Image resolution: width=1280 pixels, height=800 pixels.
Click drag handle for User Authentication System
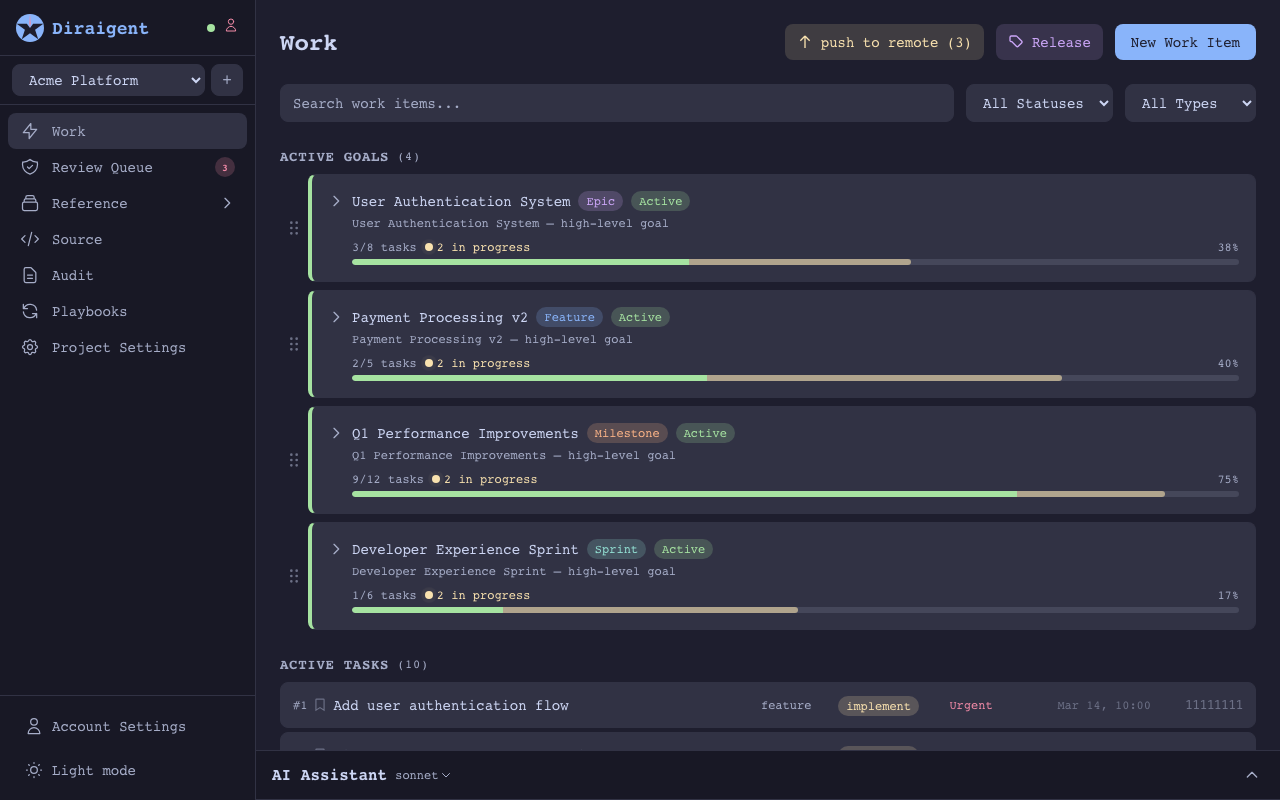click(x=294, y=228)
